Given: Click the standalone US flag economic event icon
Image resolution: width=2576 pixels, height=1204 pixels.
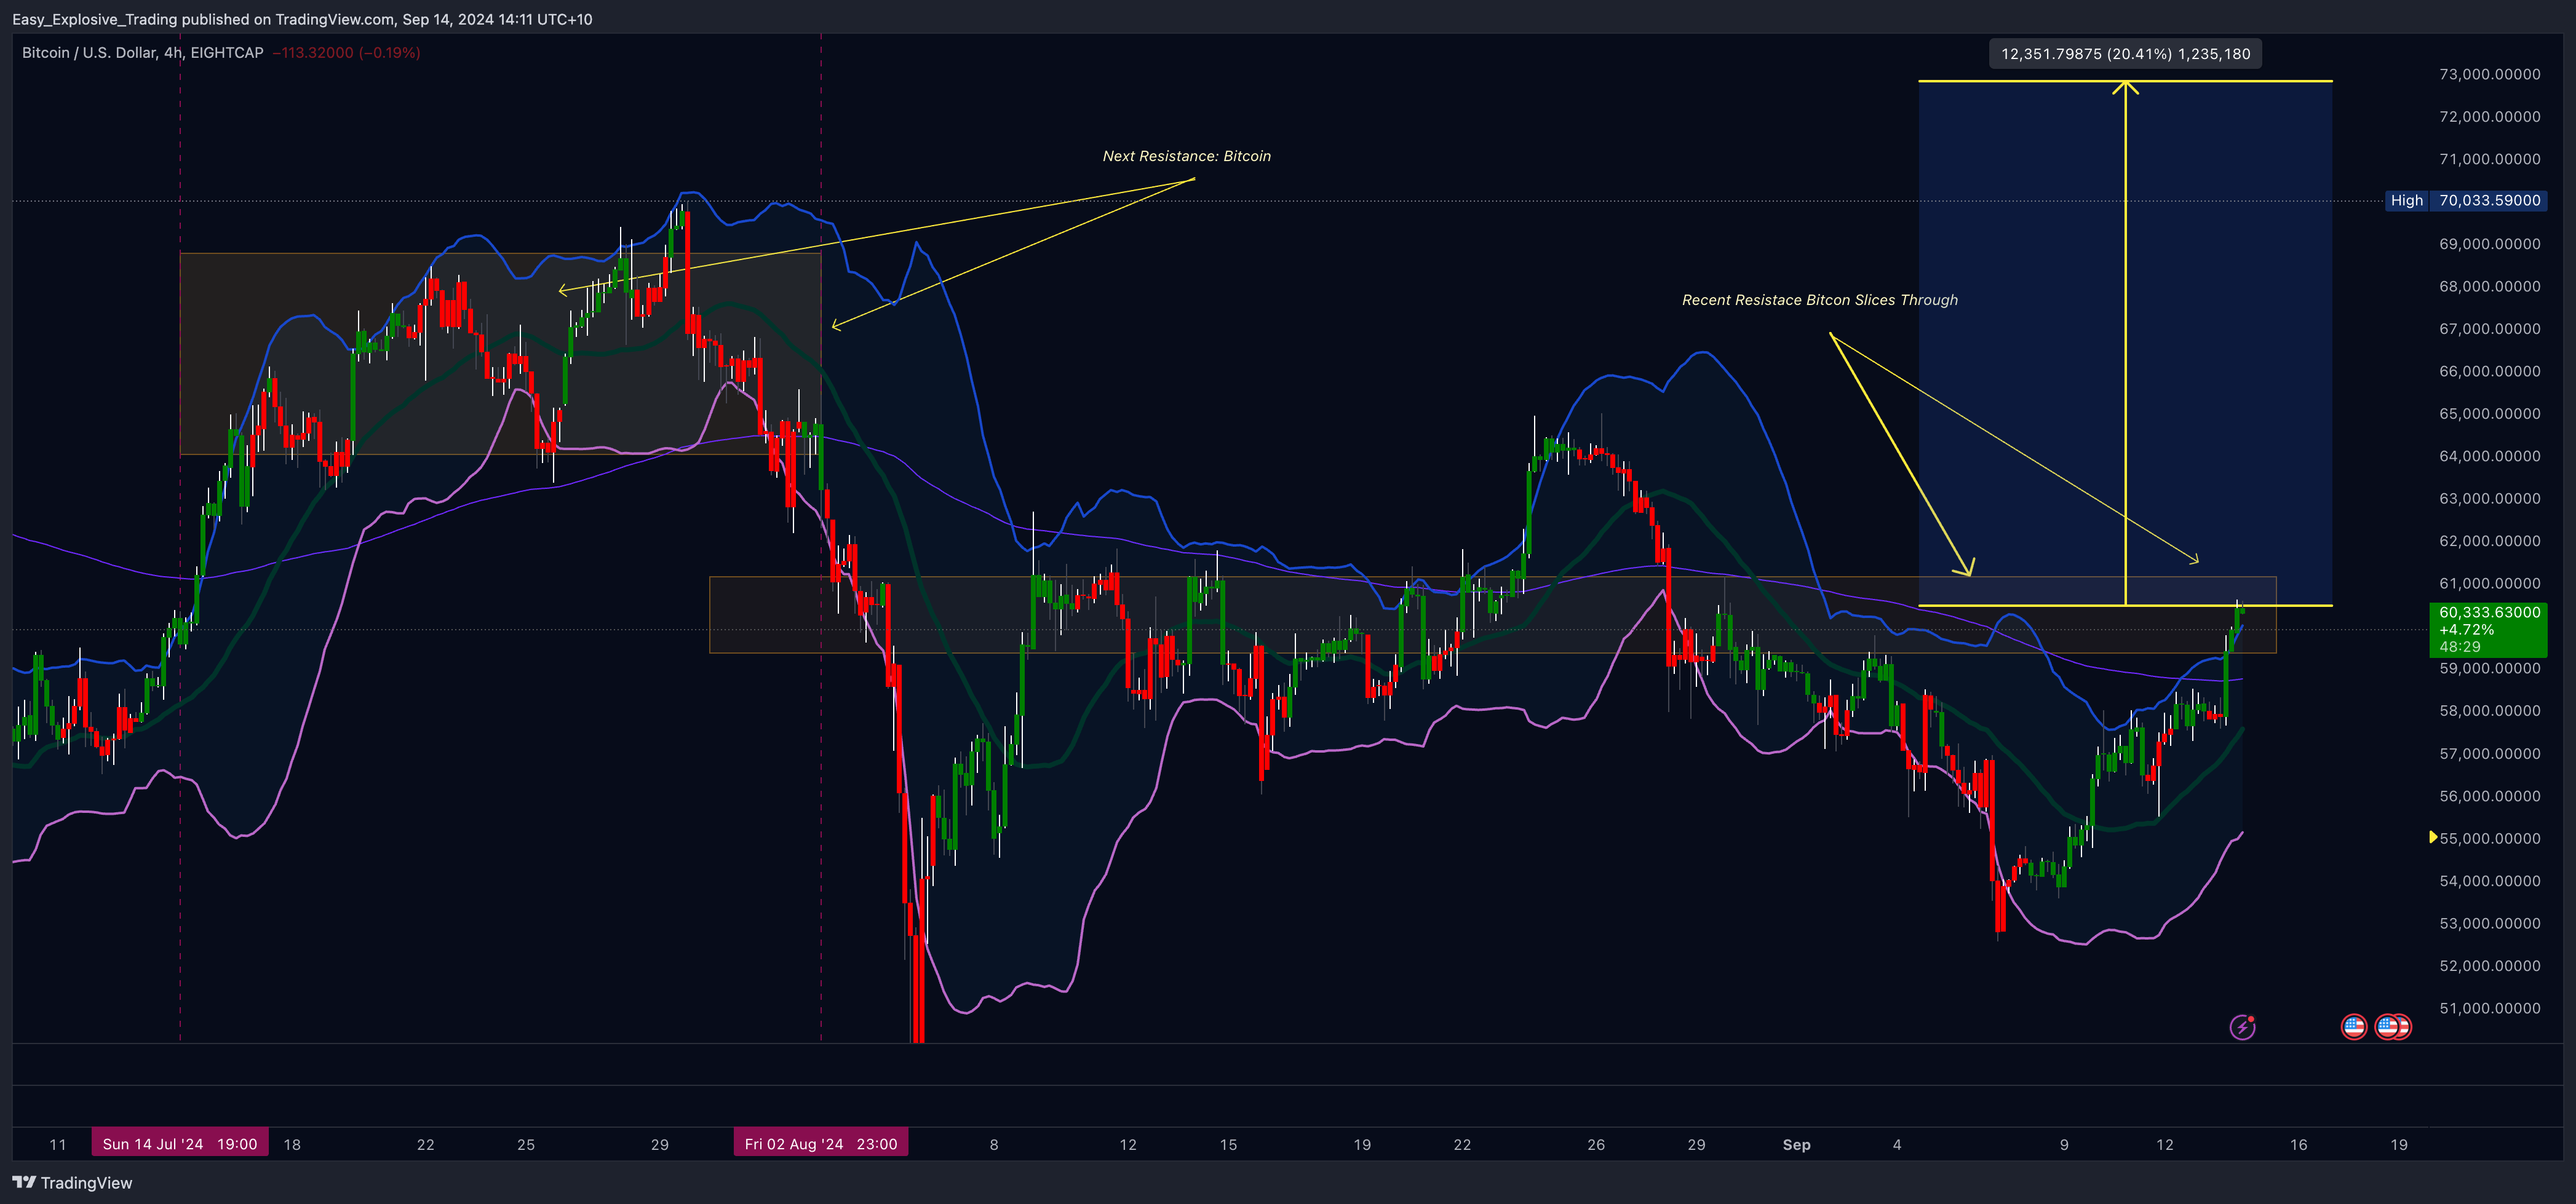Looking at the screenshot, I should [x=2354, y=1027].
